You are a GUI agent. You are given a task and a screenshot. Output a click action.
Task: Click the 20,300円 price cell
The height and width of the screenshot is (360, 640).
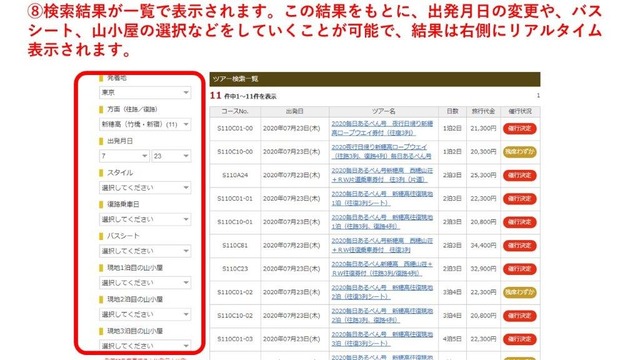[x=483, y=152]
